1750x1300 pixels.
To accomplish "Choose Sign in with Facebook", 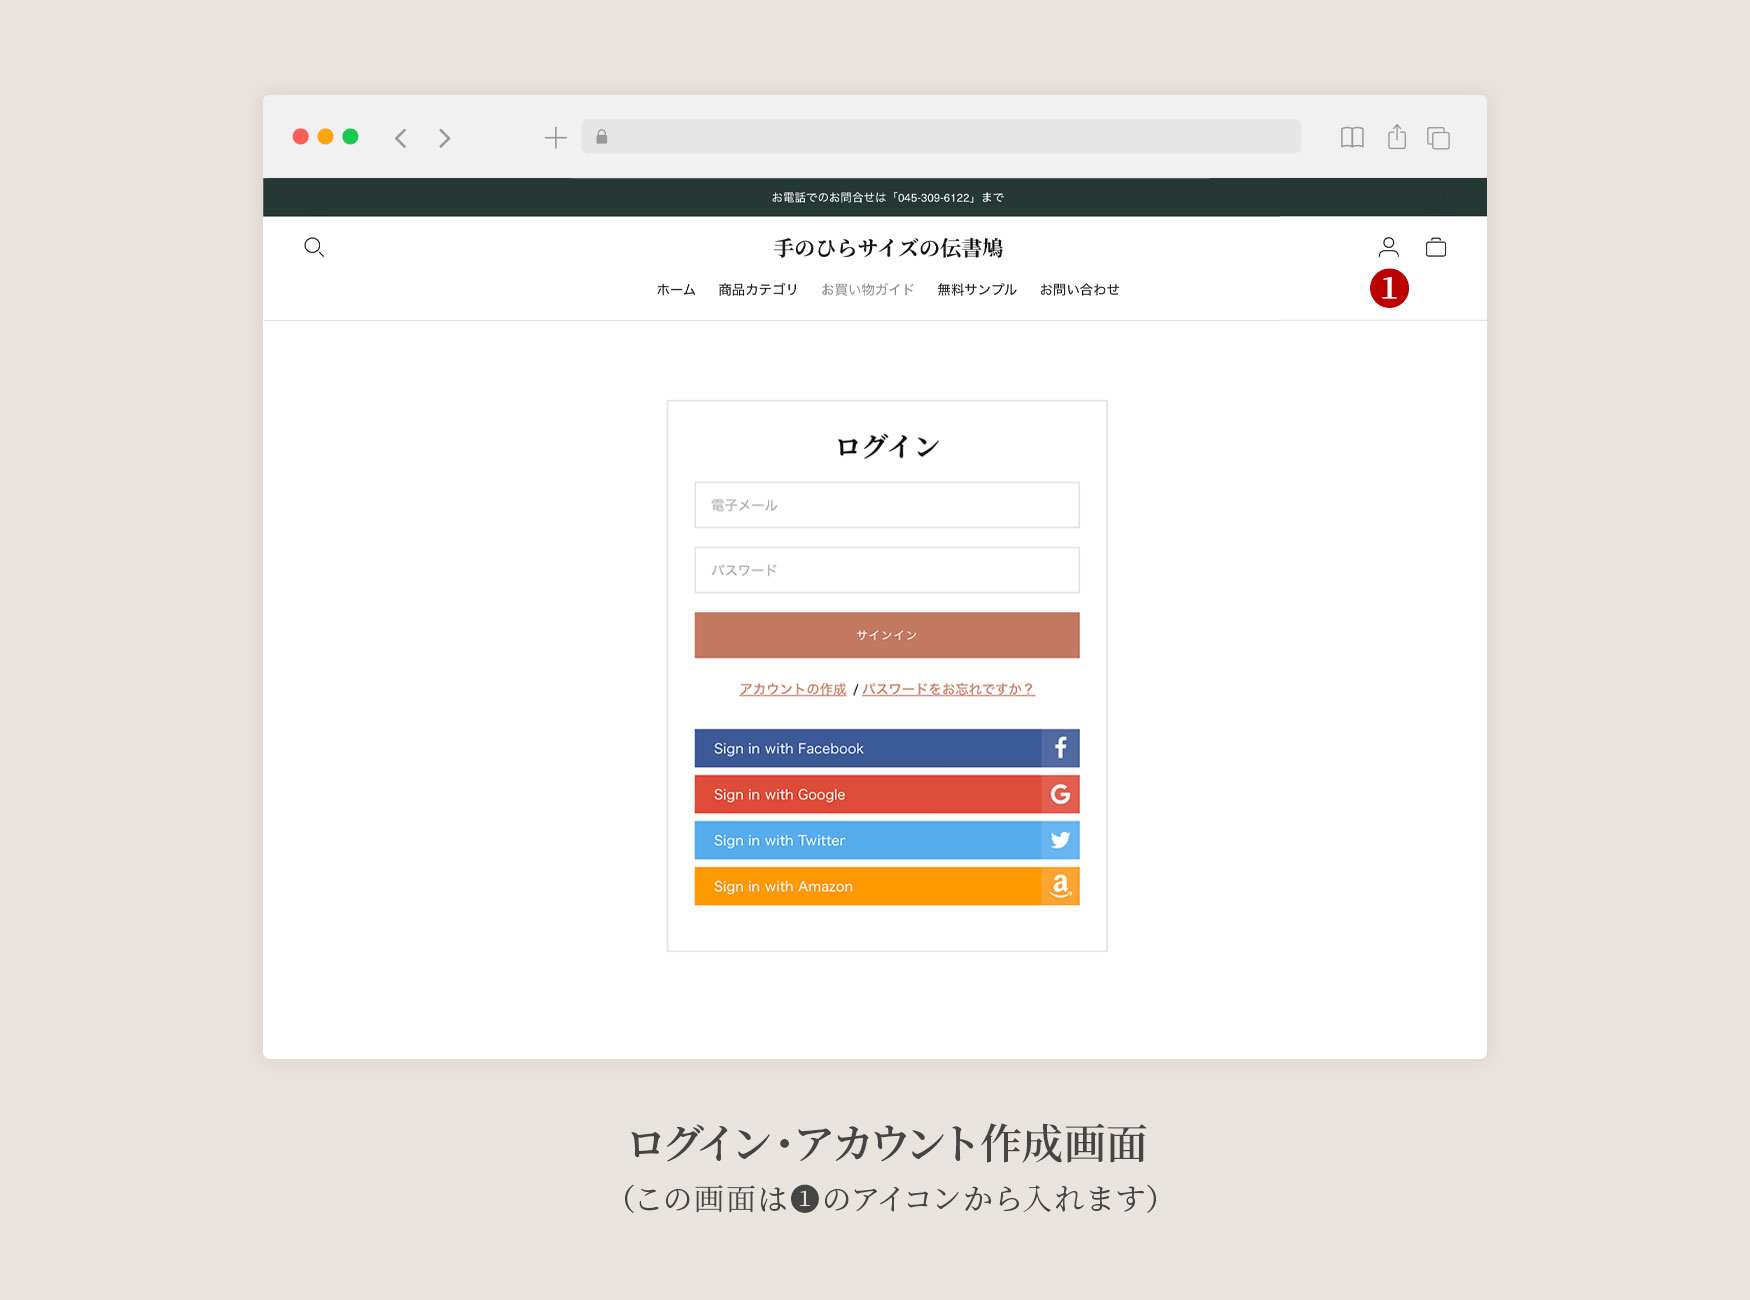I will click(x=887, y=748).
